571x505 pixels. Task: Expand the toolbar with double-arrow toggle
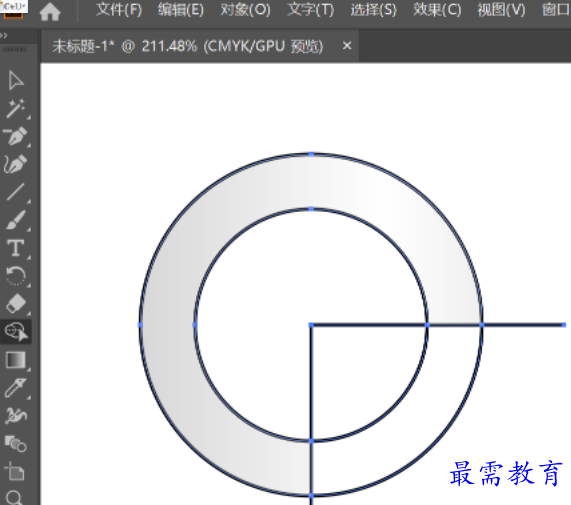[4, 35]
